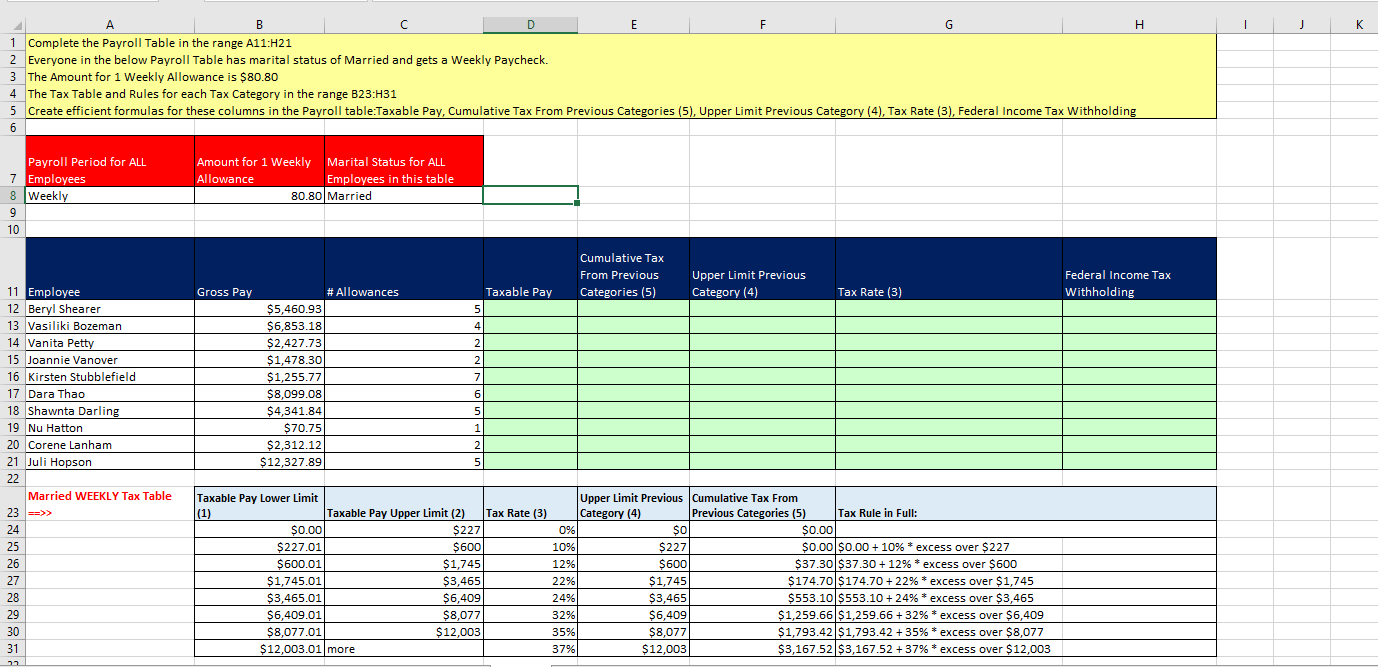Click Cumulative Tax cell for Shawnta Darling
This screenshot has height=667, width=1378.
[633, 411]
